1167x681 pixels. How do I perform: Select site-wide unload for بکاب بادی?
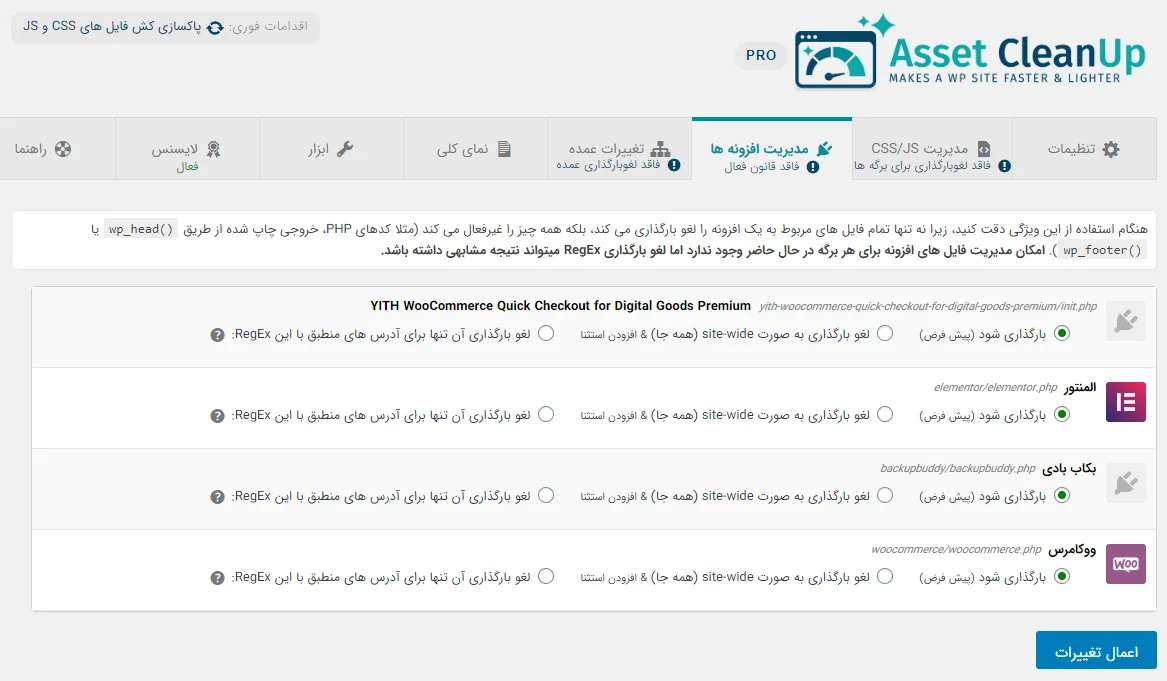coord(885,496)
